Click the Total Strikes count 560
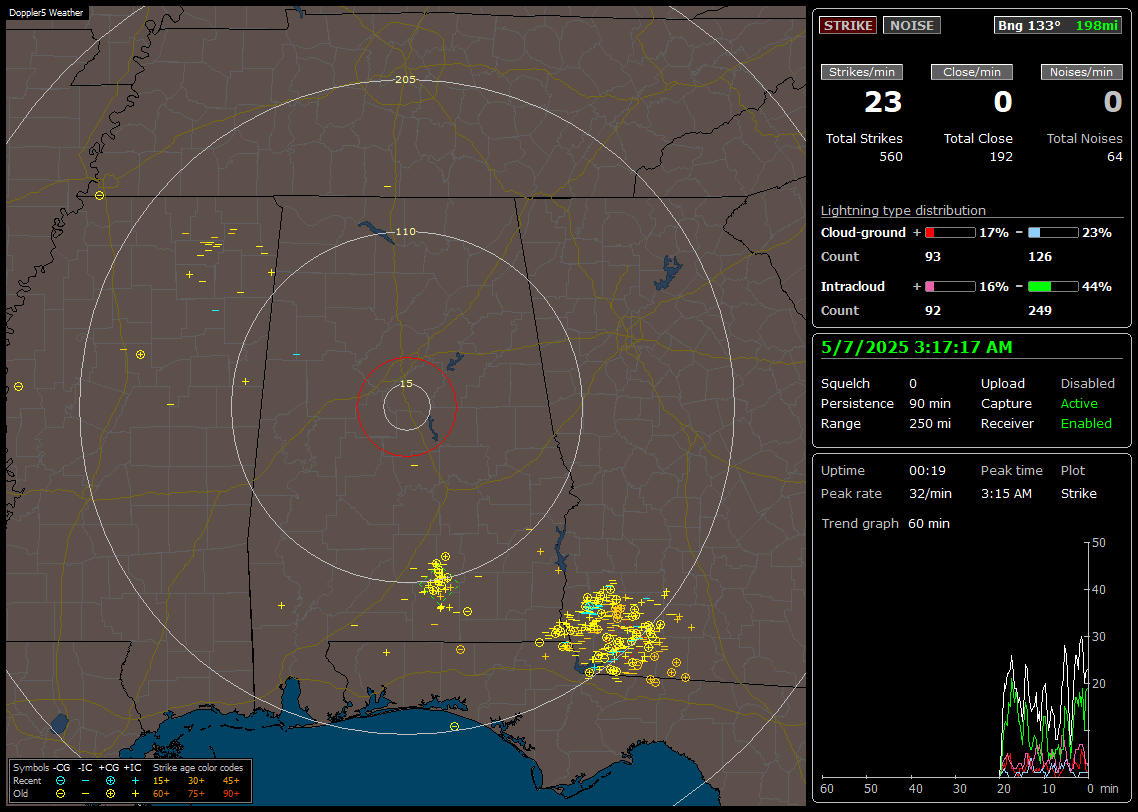This screenshot has width=1138, height=812. [891, 157]
